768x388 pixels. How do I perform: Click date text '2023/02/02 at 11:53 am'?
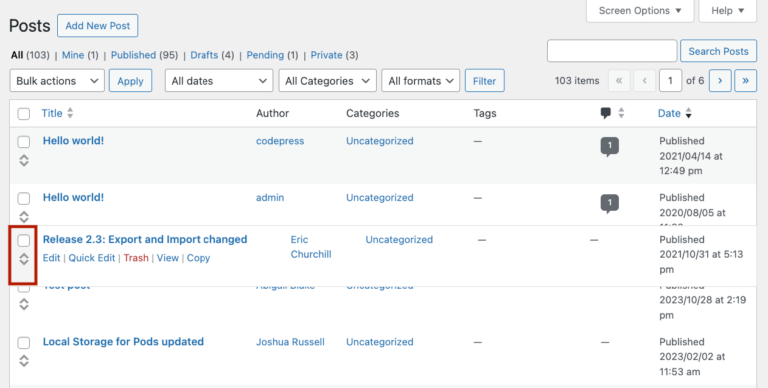click(692, 364)
